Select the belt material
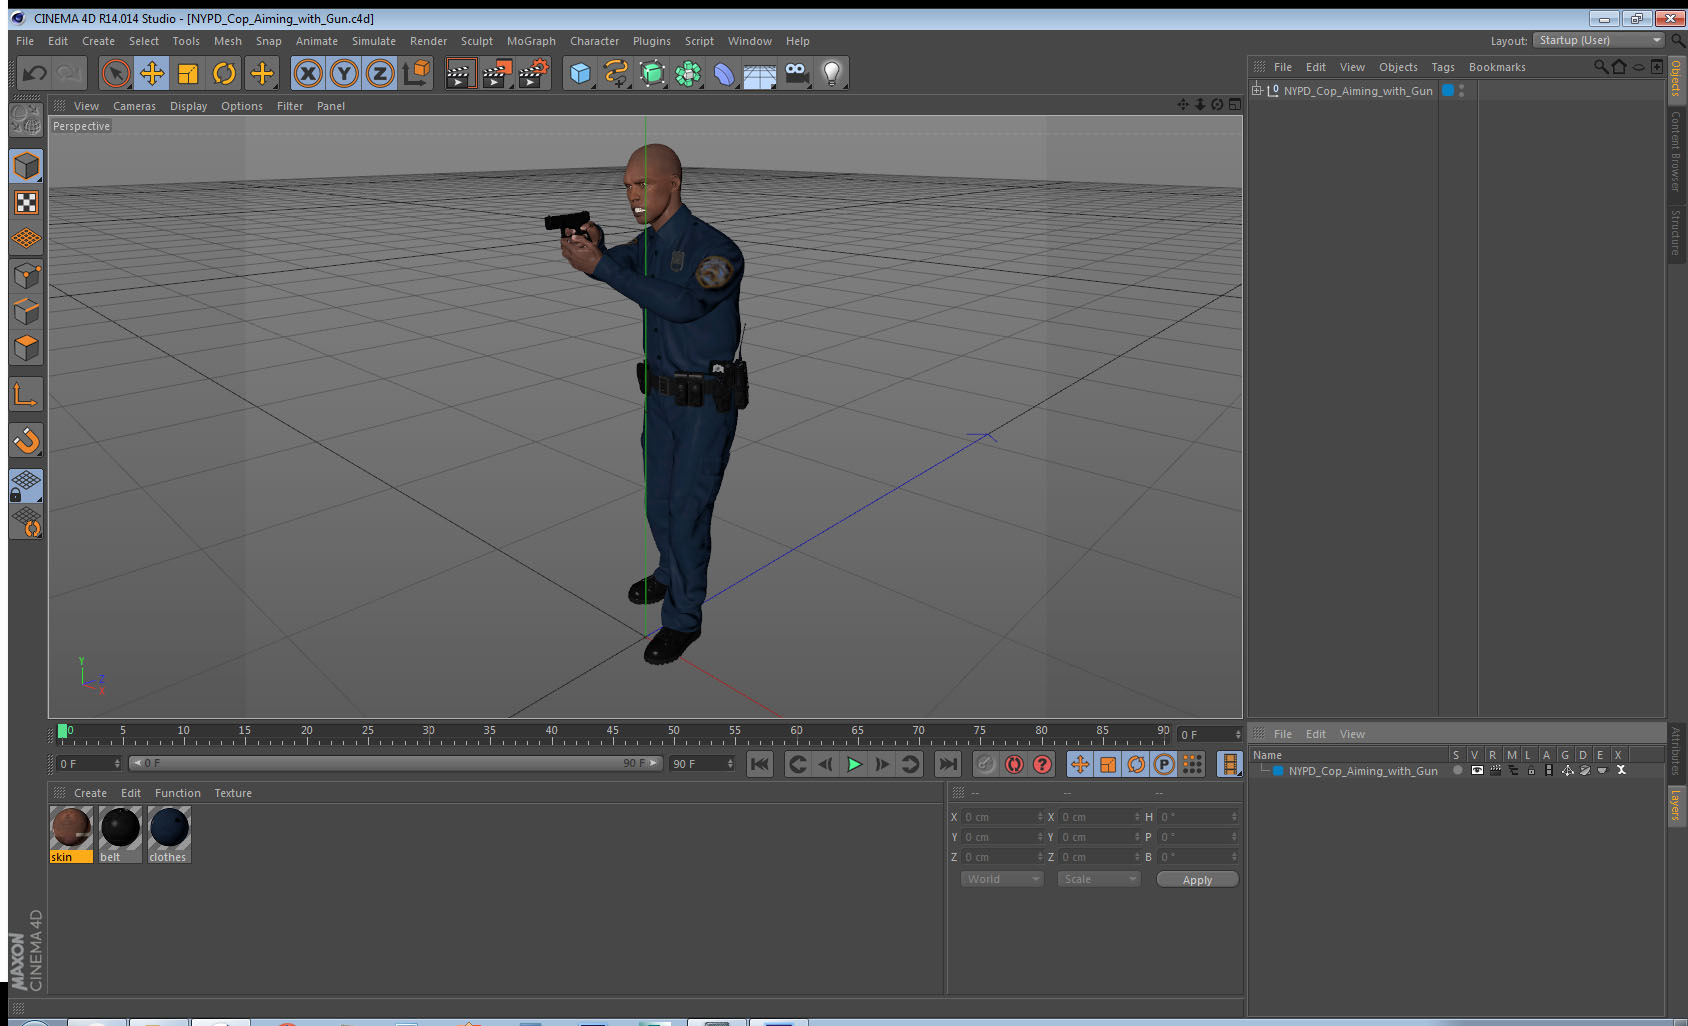Viewport: 1688px width, 1026px height. pyautogui.click(x=120, y=834)
